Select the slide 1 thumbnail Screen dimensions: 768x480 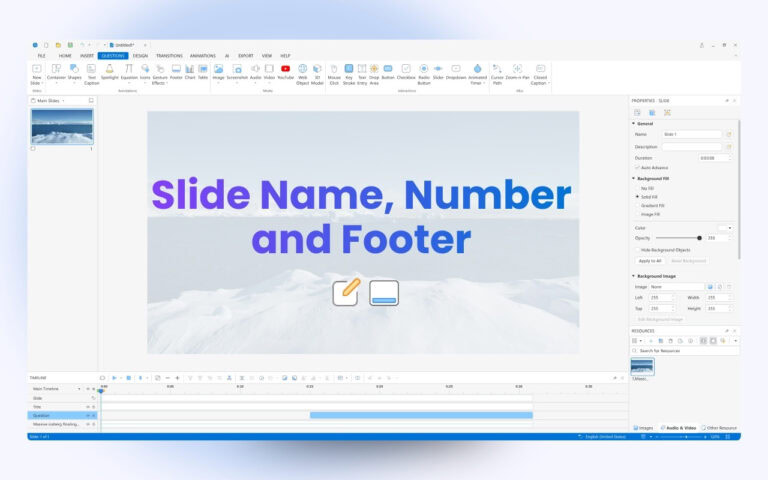pos(62,126)
